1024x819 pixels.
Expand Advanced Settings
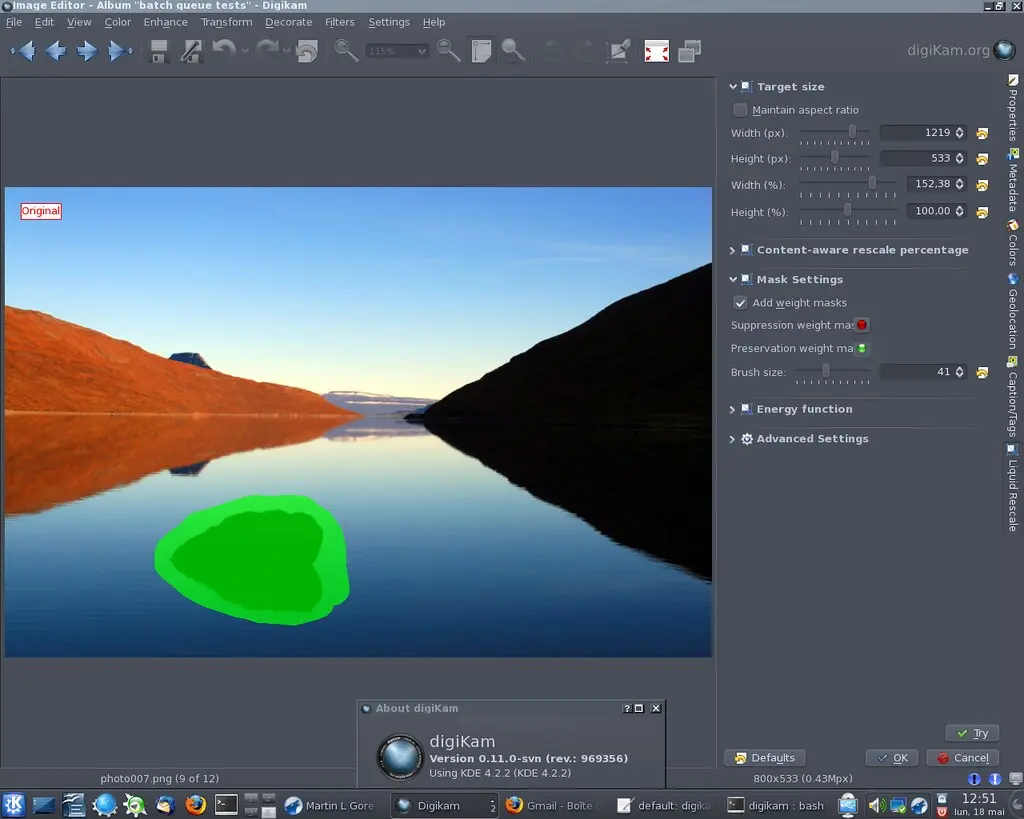[733, 438]
